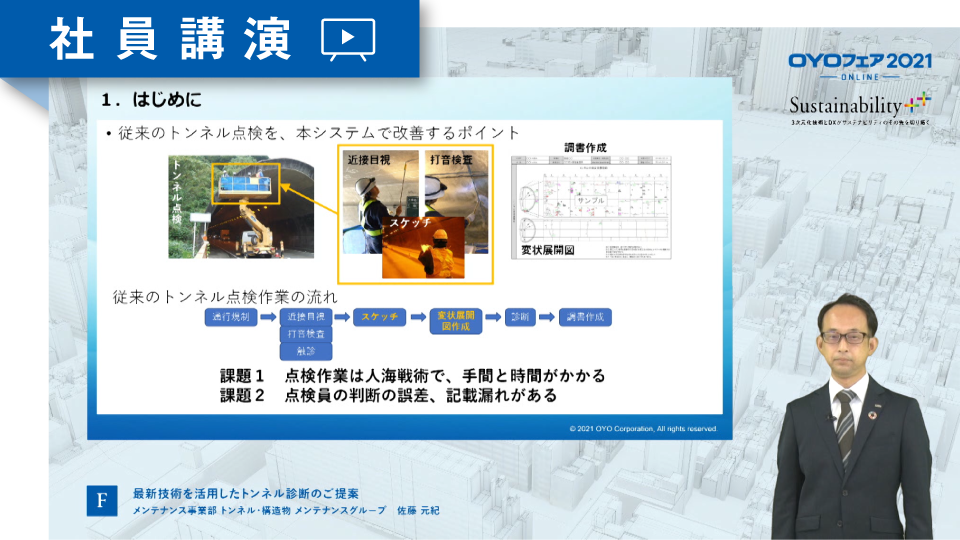Click the スケッチ worker photo

(x=423, y=247)
